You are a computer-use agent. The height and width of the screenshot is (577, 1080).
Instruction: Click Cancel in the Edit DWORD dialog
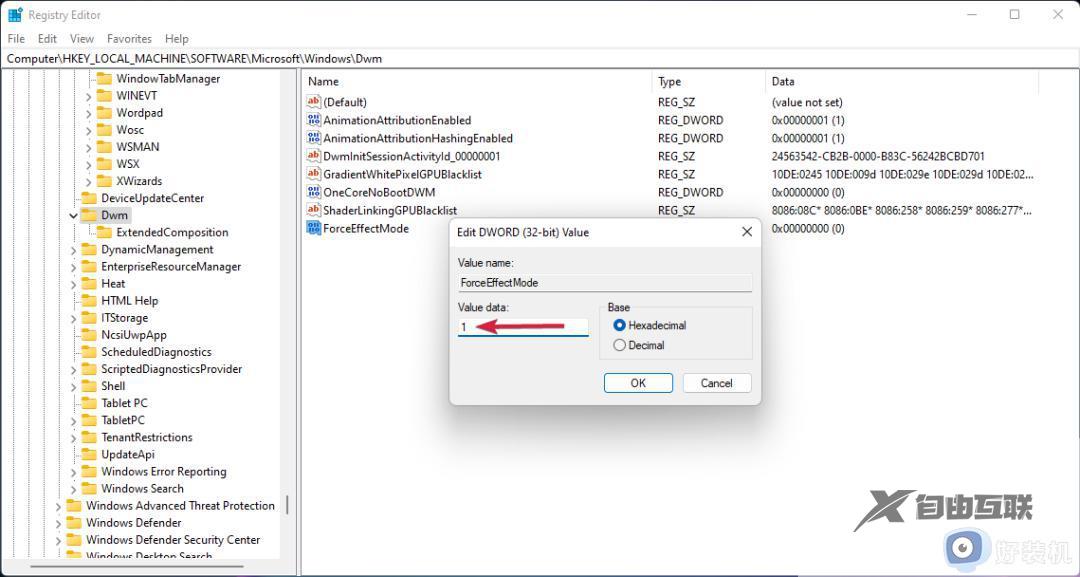tap(717, 382)
